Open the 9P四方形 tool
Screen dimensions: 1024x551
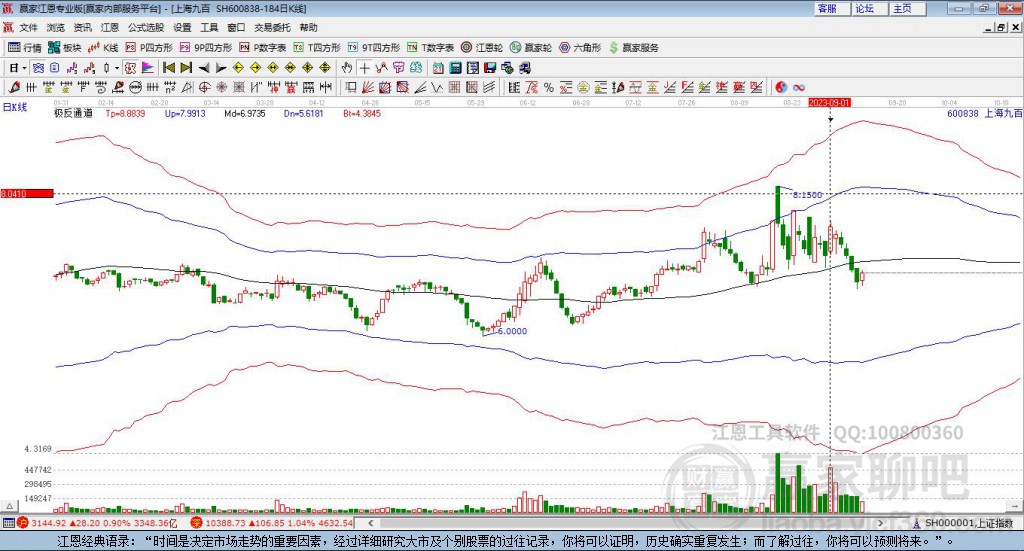pos(206,48)
